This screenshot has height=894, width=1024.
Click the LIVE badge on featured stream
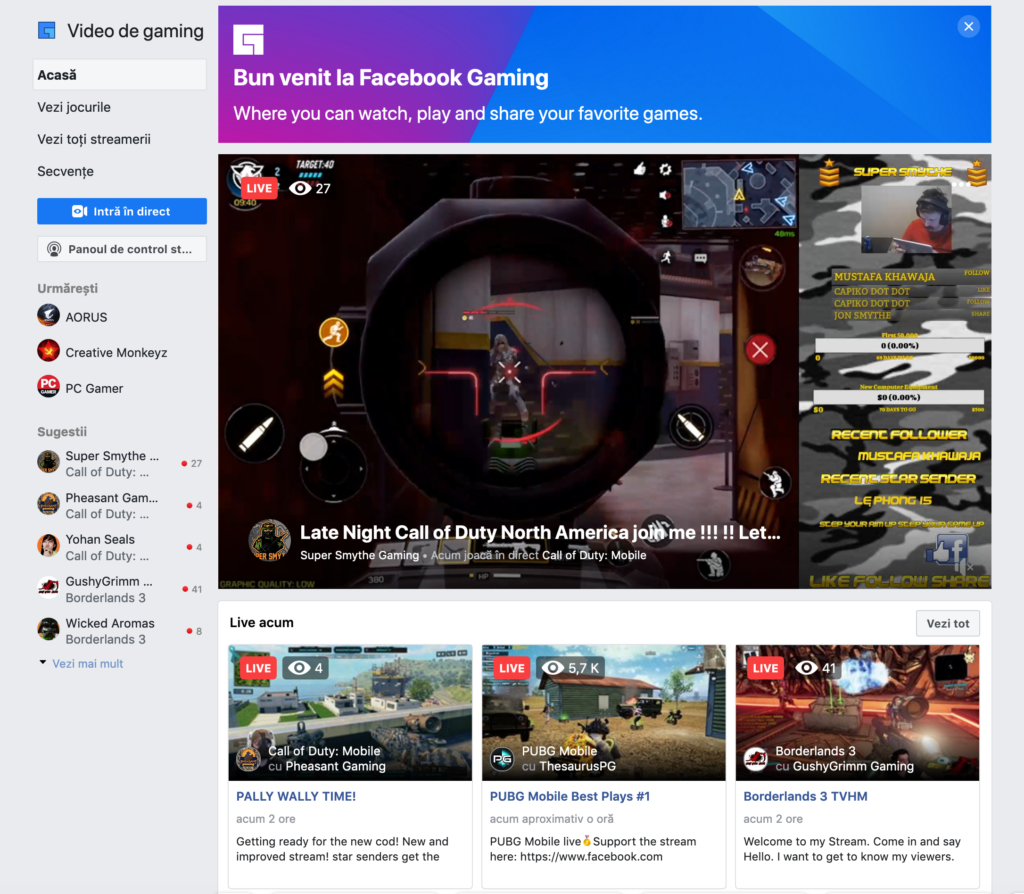click(259, 189)
